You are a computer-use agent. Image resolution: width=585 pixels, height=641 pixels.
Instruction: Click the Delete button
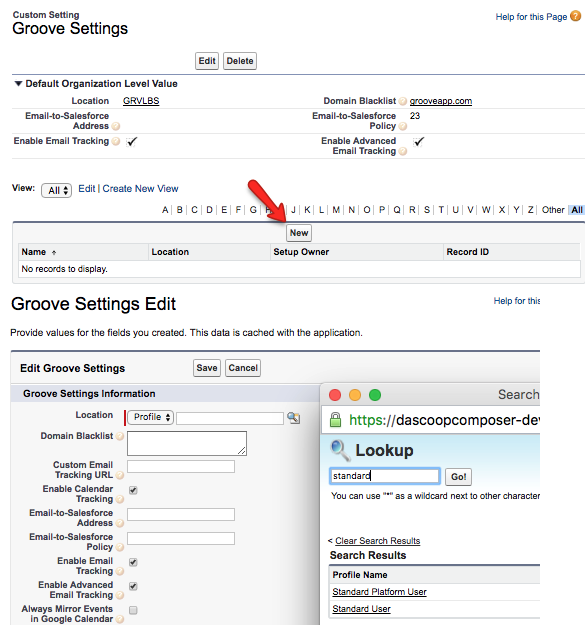[240, 61]
